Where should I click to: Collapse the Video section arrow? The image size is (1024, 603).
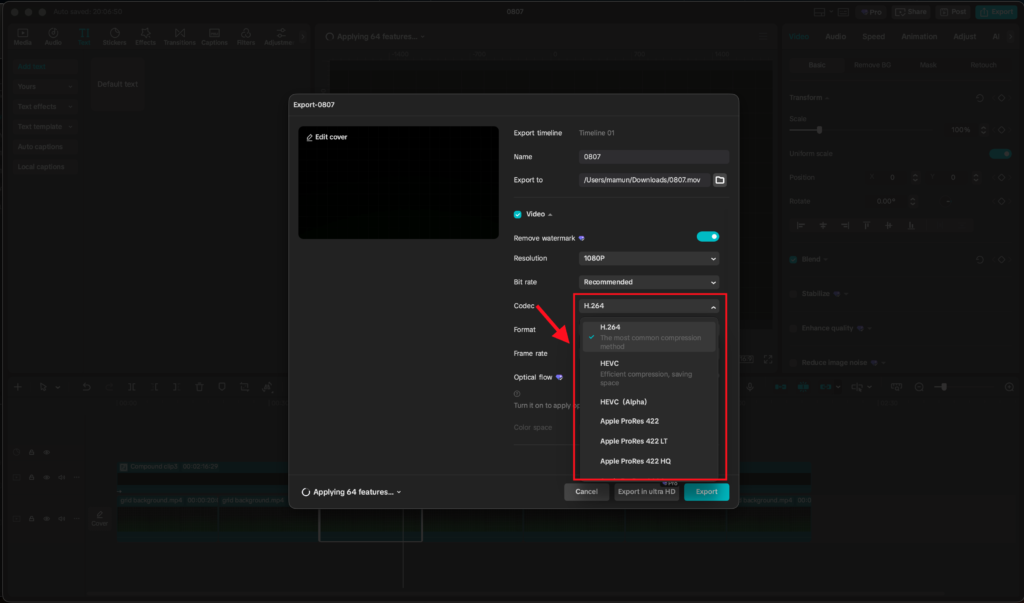pos(551,214)
